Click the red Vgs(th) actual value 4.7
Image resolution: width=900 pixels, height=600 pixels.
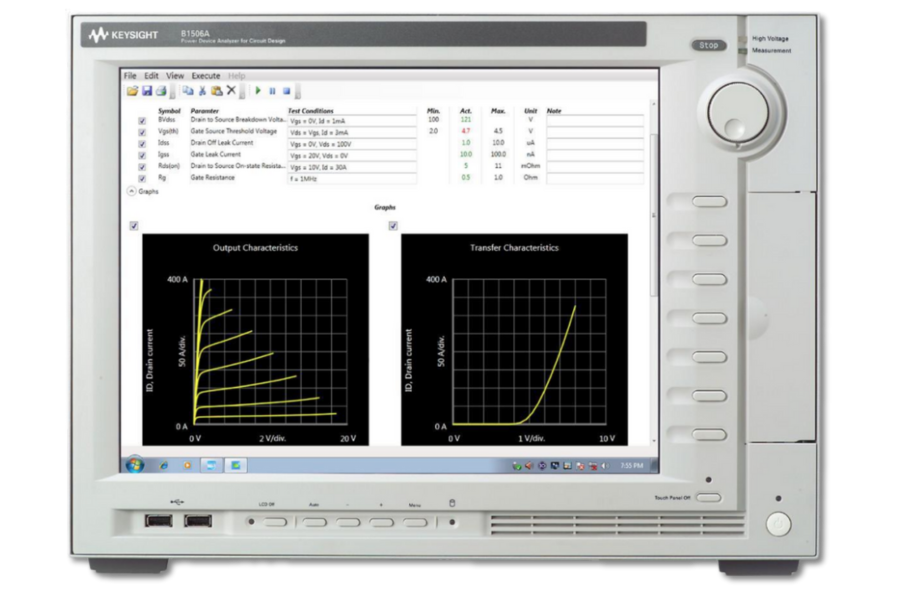pyautogui.click(x=465, y=131)
